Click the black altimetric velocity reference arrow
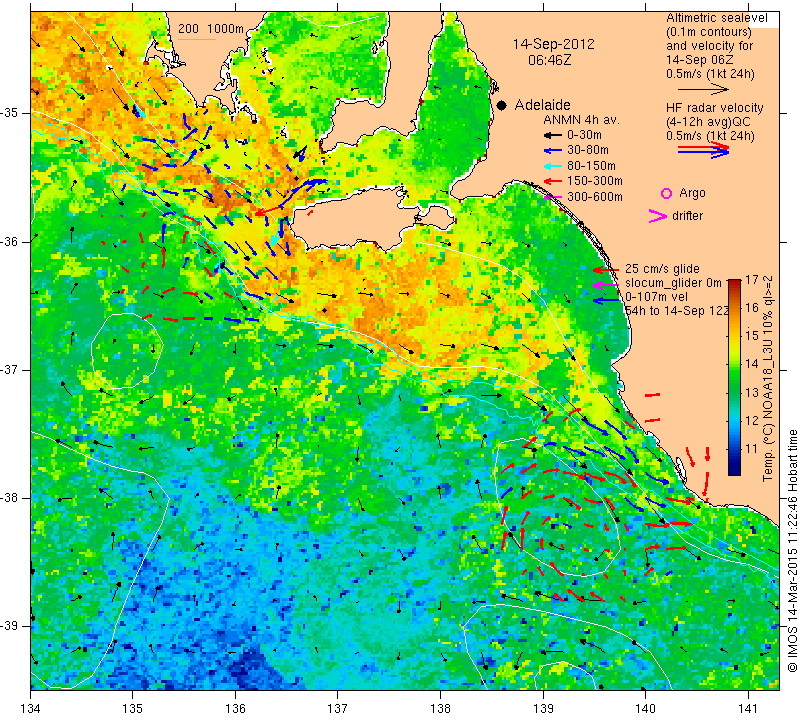 click(703, 89)
